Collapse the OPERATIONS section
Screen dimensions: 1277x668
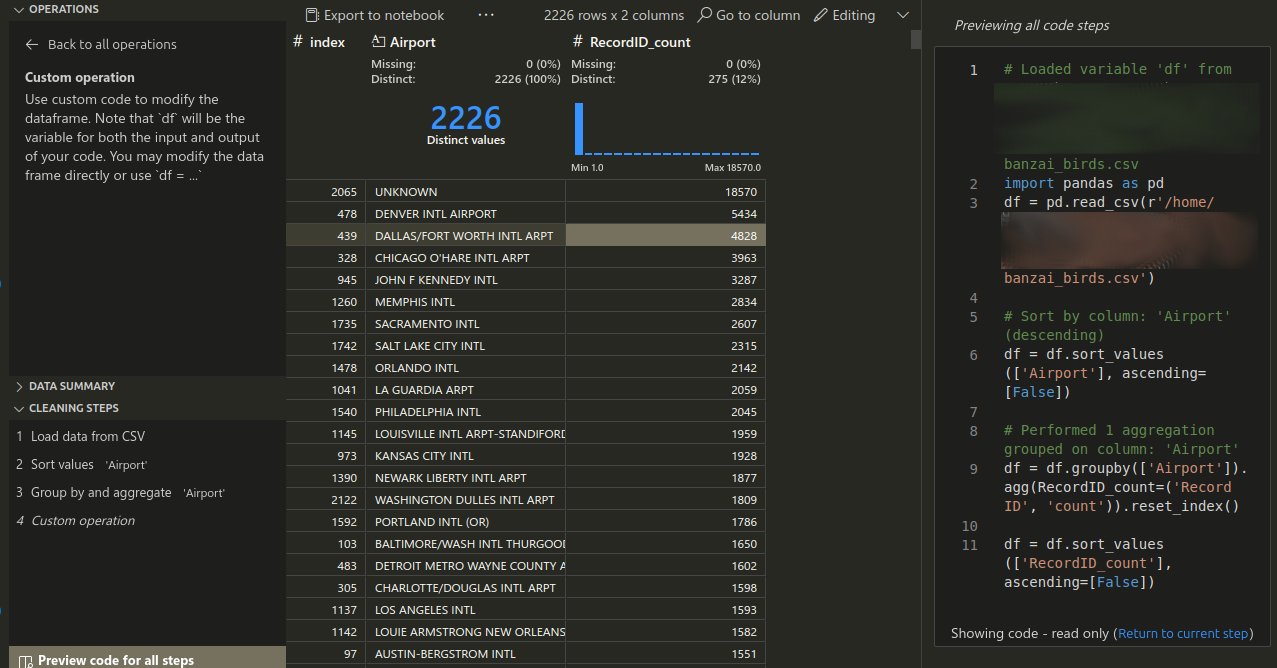[x=56, y=9]
